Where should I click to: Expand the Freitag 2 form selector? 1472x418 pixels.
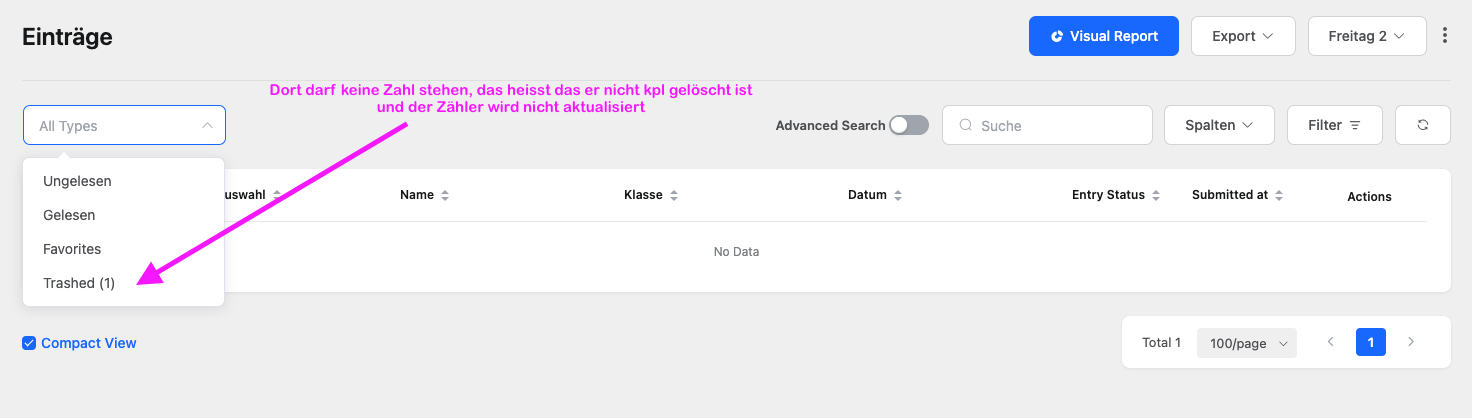(x=1367, y=36)
